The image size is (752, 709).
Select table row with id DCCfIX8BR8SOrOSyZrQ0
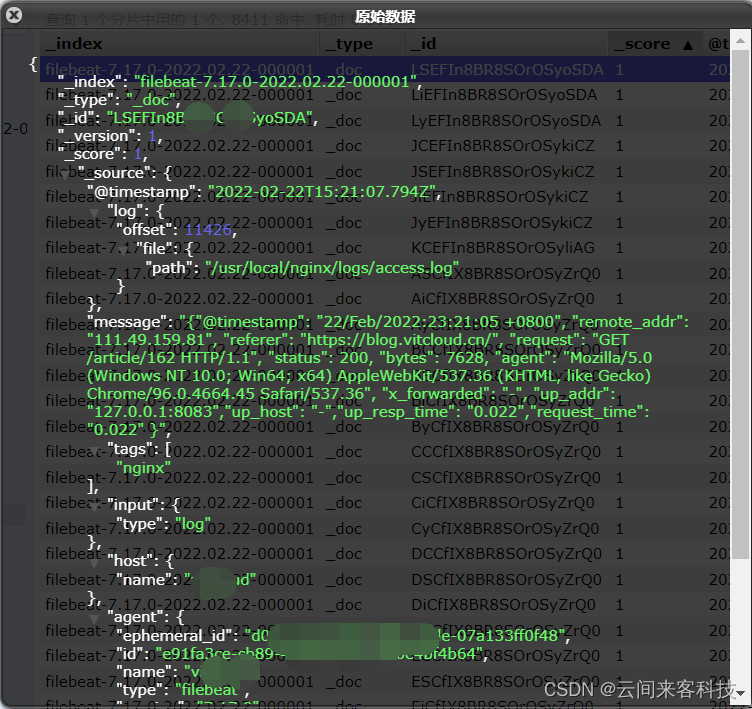coord(385,554)
